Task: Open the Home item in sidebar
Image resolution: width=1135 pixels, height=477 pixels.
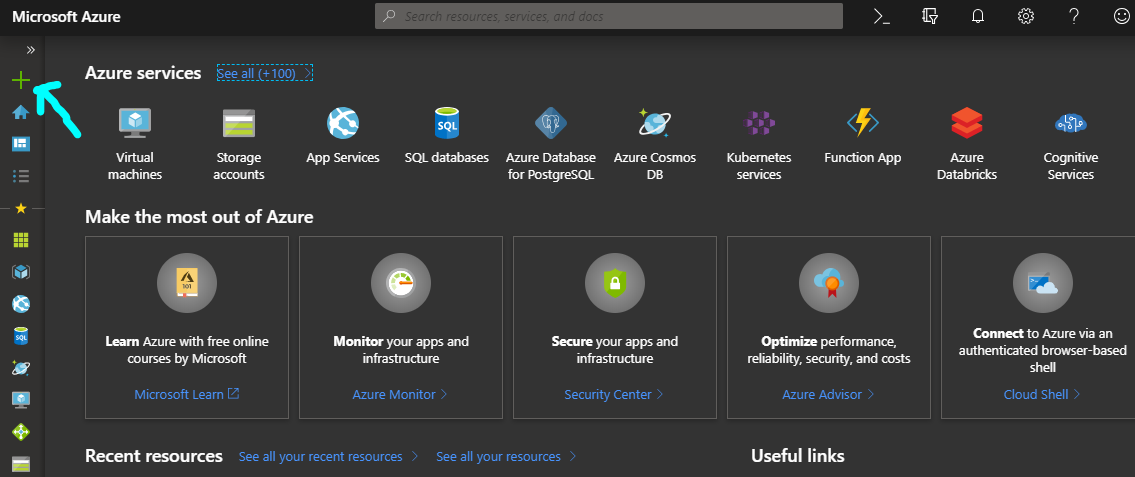Action: pyautogui.click(x=20, y=112)
